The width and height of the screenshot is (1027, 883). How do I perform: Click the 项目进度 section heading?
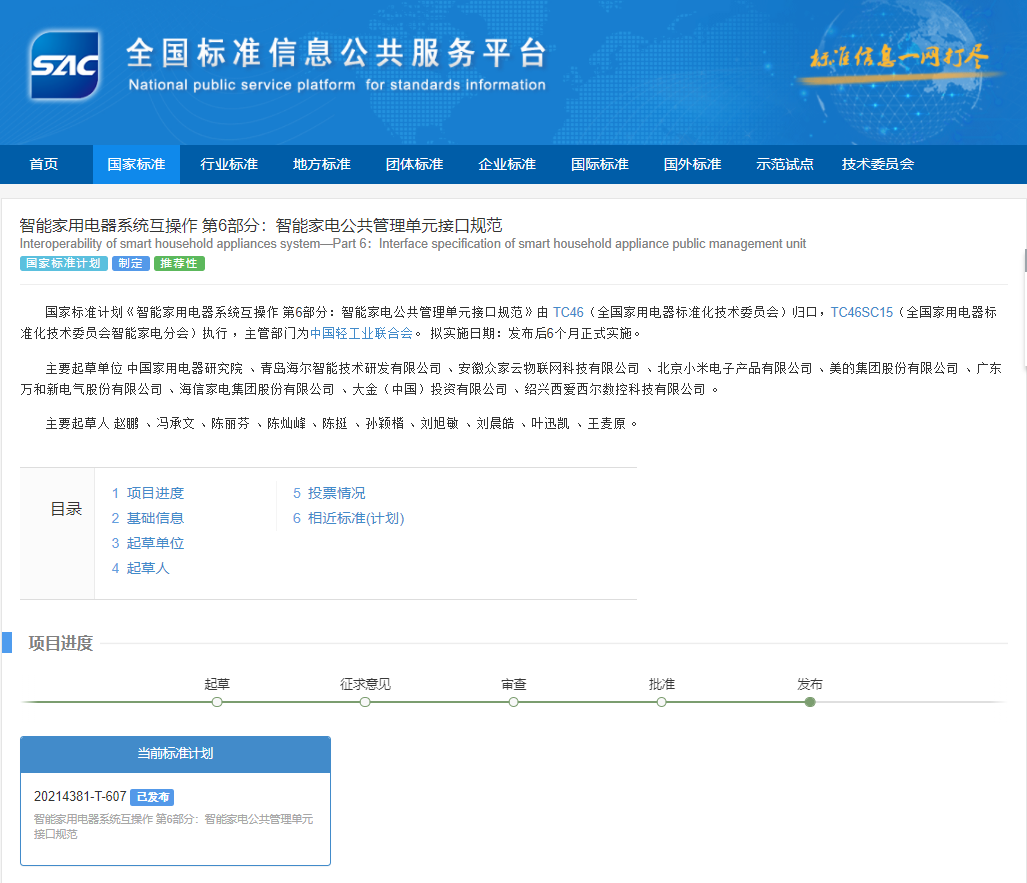pos(60,643)
